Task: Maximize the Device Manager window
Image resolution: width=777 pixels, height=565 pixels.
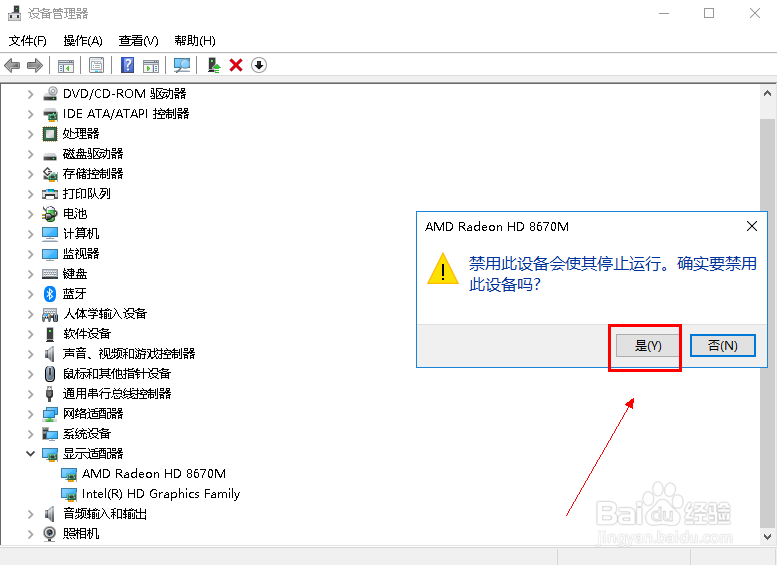Action: coord(709,13)
